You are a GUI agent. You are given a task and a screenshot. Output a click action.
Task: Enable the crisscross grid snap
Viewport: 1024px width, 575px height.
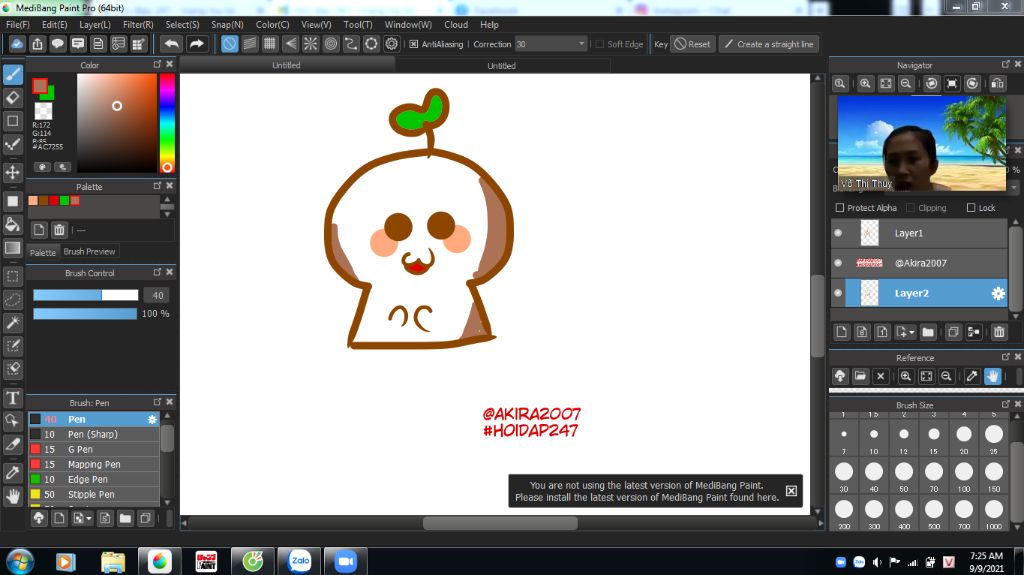pos(270,44)
